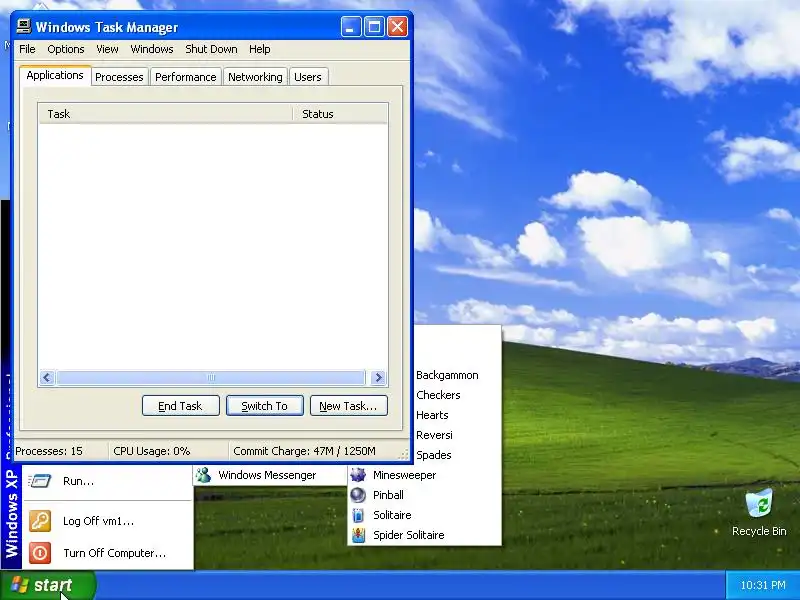Click the End Task button
The image size is (800, 600).
[x=181, y=406]
